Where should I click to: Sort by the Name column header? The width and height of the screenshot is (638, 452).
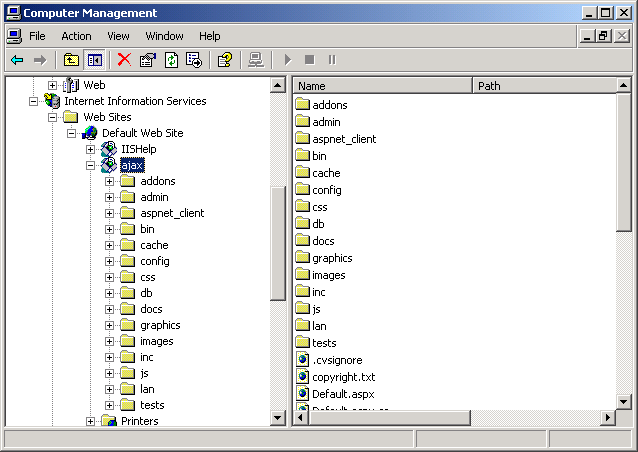382,86
